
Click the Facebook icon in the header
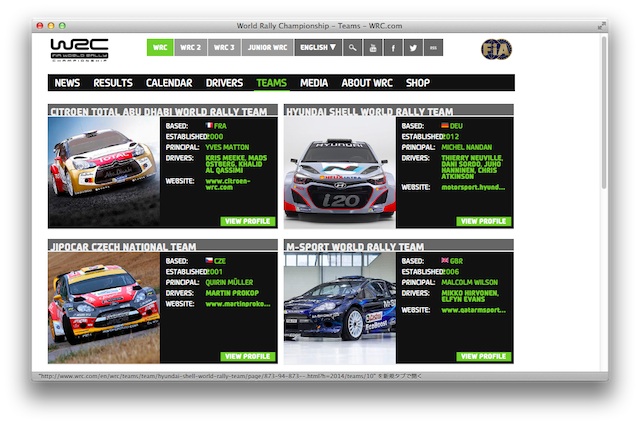(393, 47)
